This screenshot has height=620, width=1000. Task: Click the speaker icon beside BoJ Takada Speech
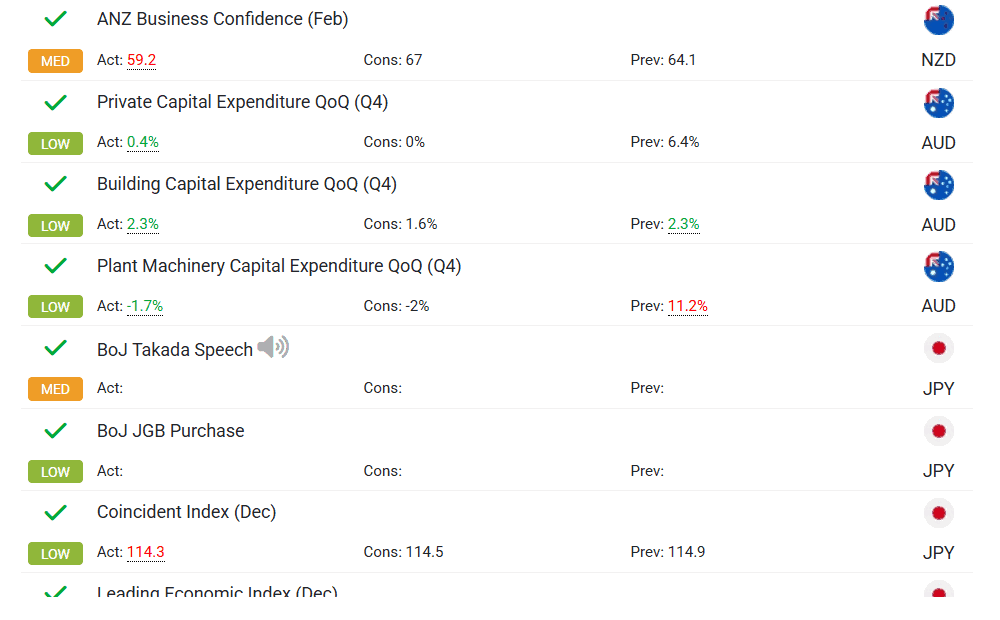coord(273,348)
